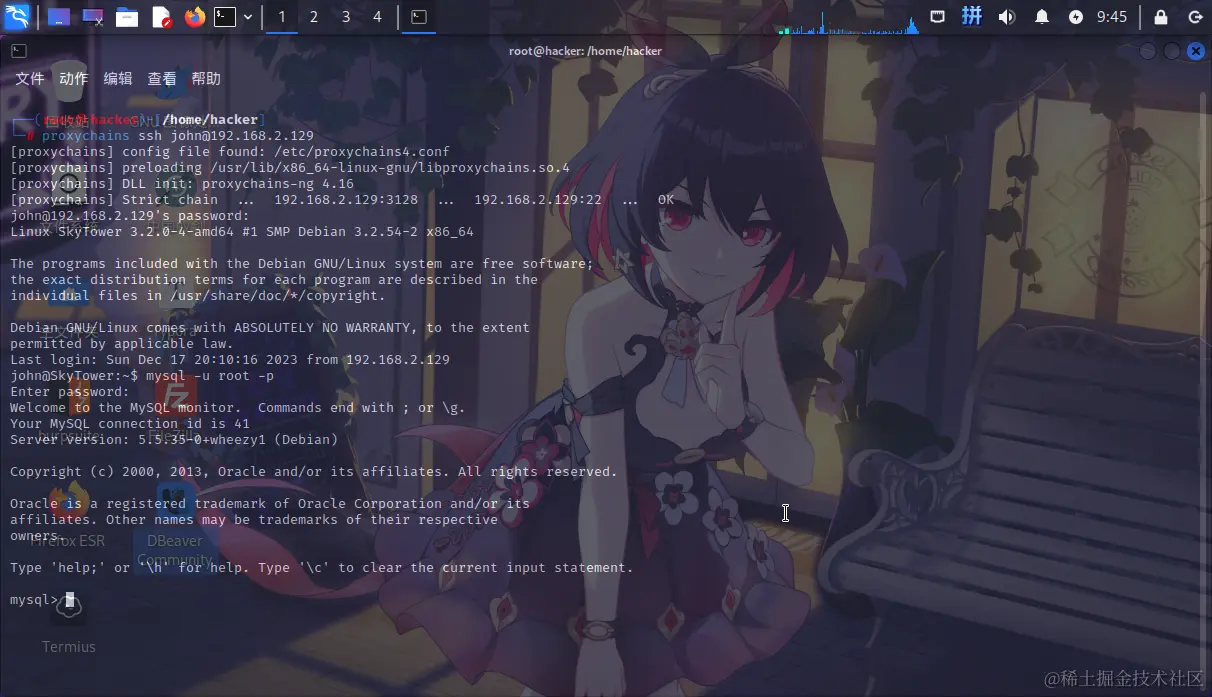Viewport: 1212px width, 697px height.
Task: Click the "john@192.168.2.129's password:" line
Action: [x=130, y=216]
